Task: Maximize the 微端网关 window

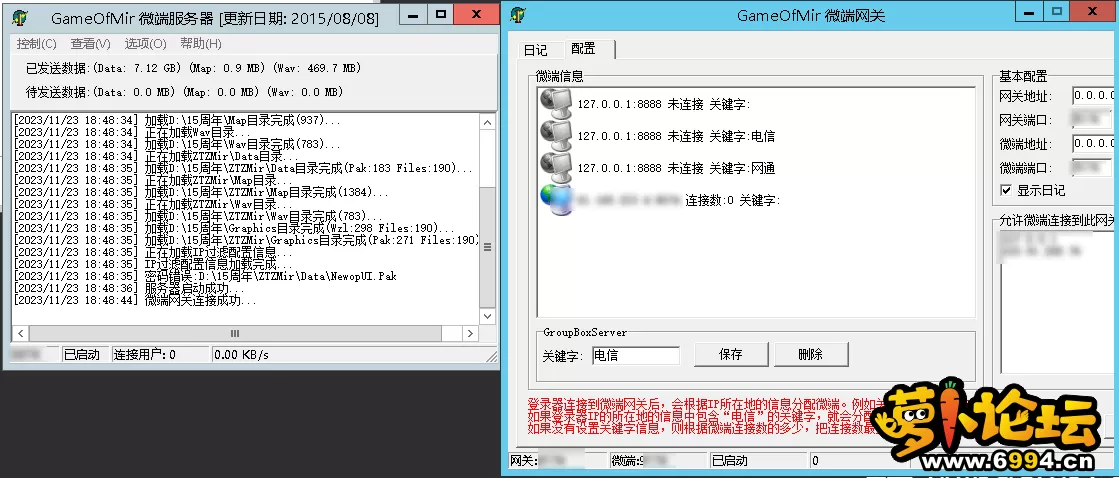Action: click(x=1057, y=11)
